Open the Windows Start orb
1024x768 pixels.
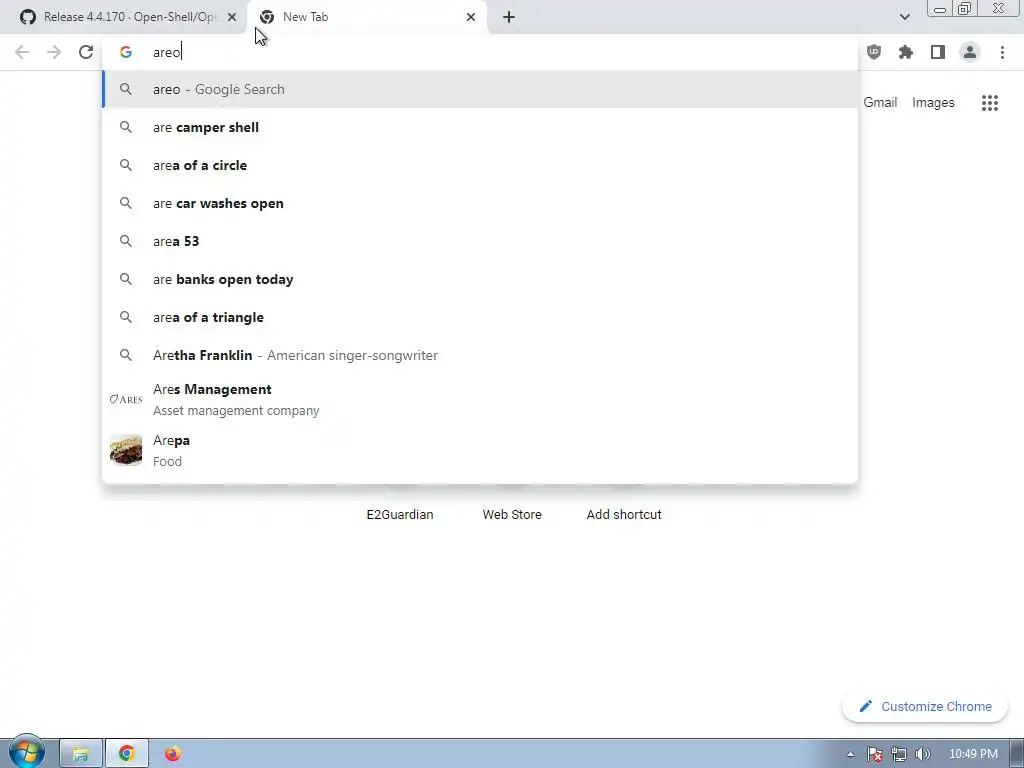point(26,752)
